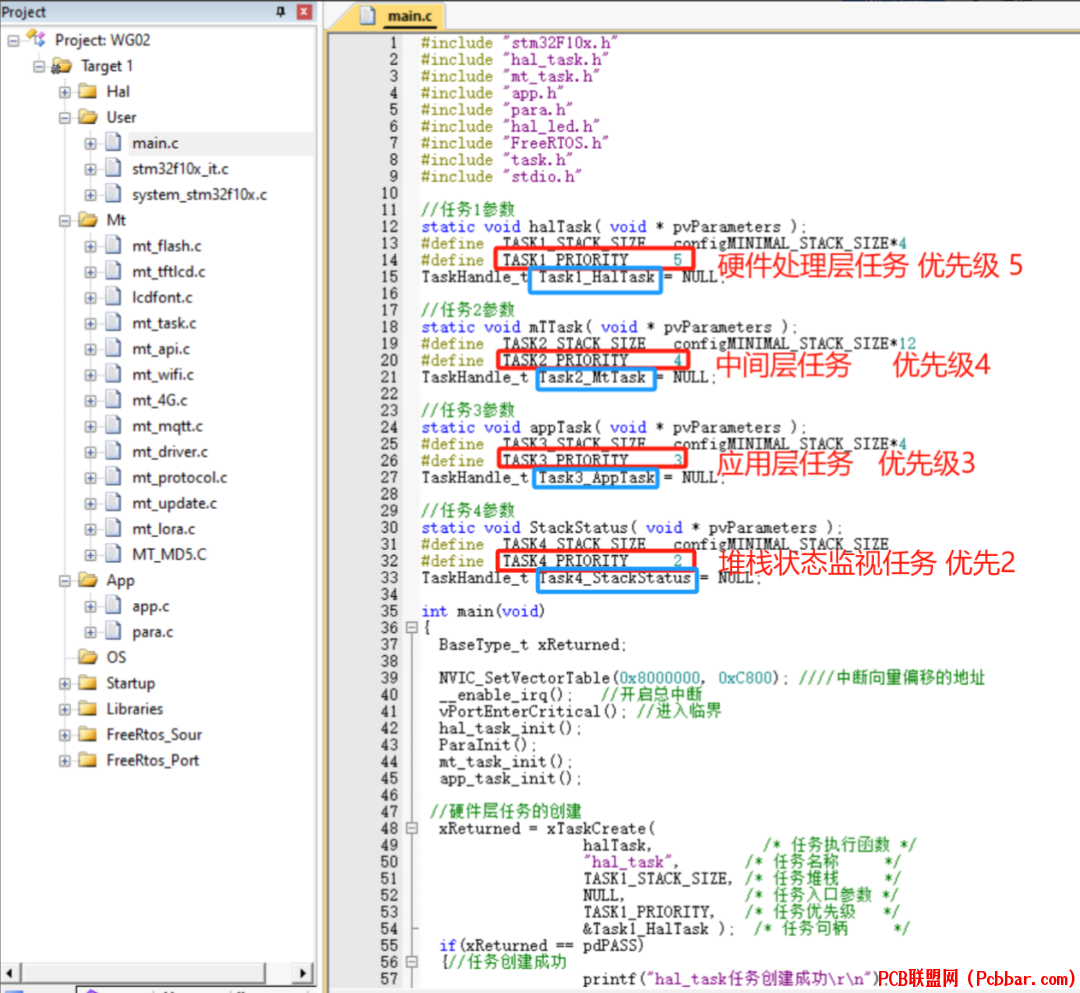Select app.c file
Viewport: 1080px width, 993px height.
pos(150,607)
